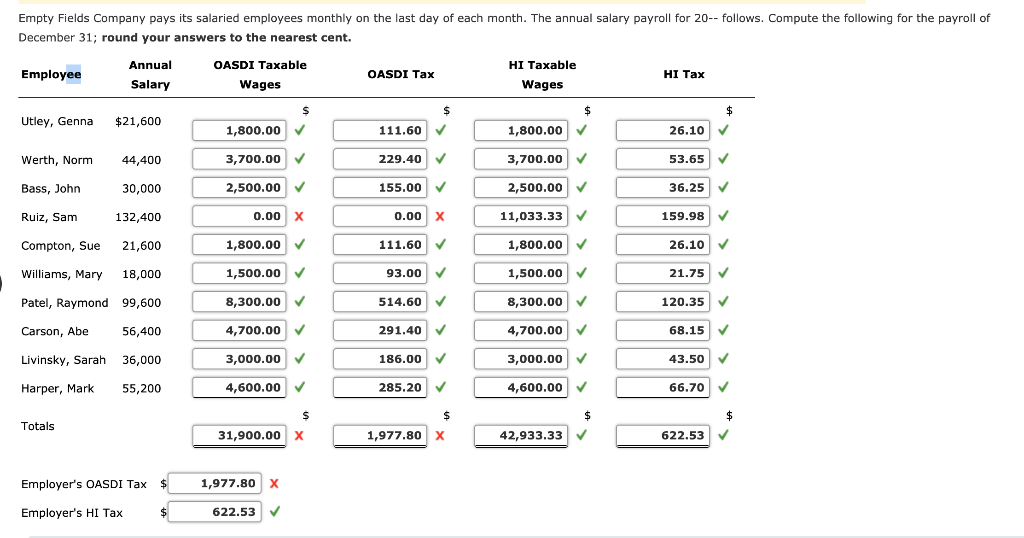
Task: Click green check next to Ruiz HI Tax 159.98
Action: [x=724, y=215]
